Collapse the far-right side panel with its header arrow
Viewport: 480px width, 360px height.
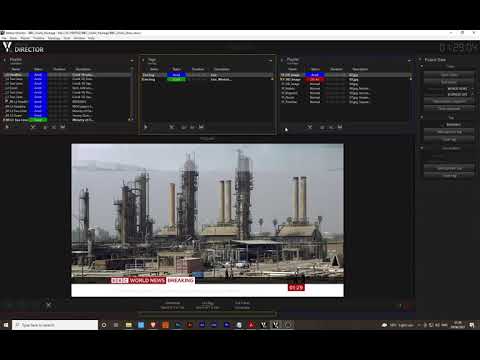pyautogui.click(x=420, y=59)
